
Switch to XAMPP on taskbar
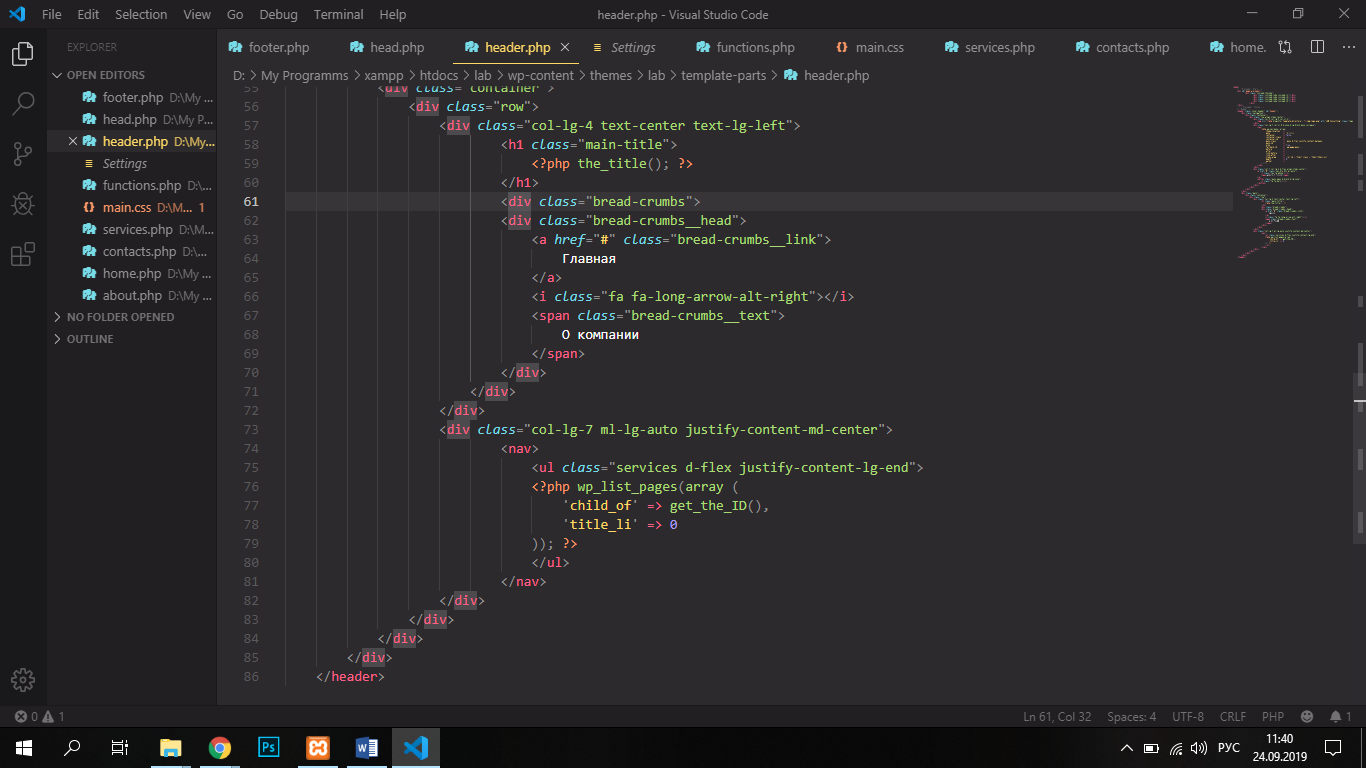point(318,747)
